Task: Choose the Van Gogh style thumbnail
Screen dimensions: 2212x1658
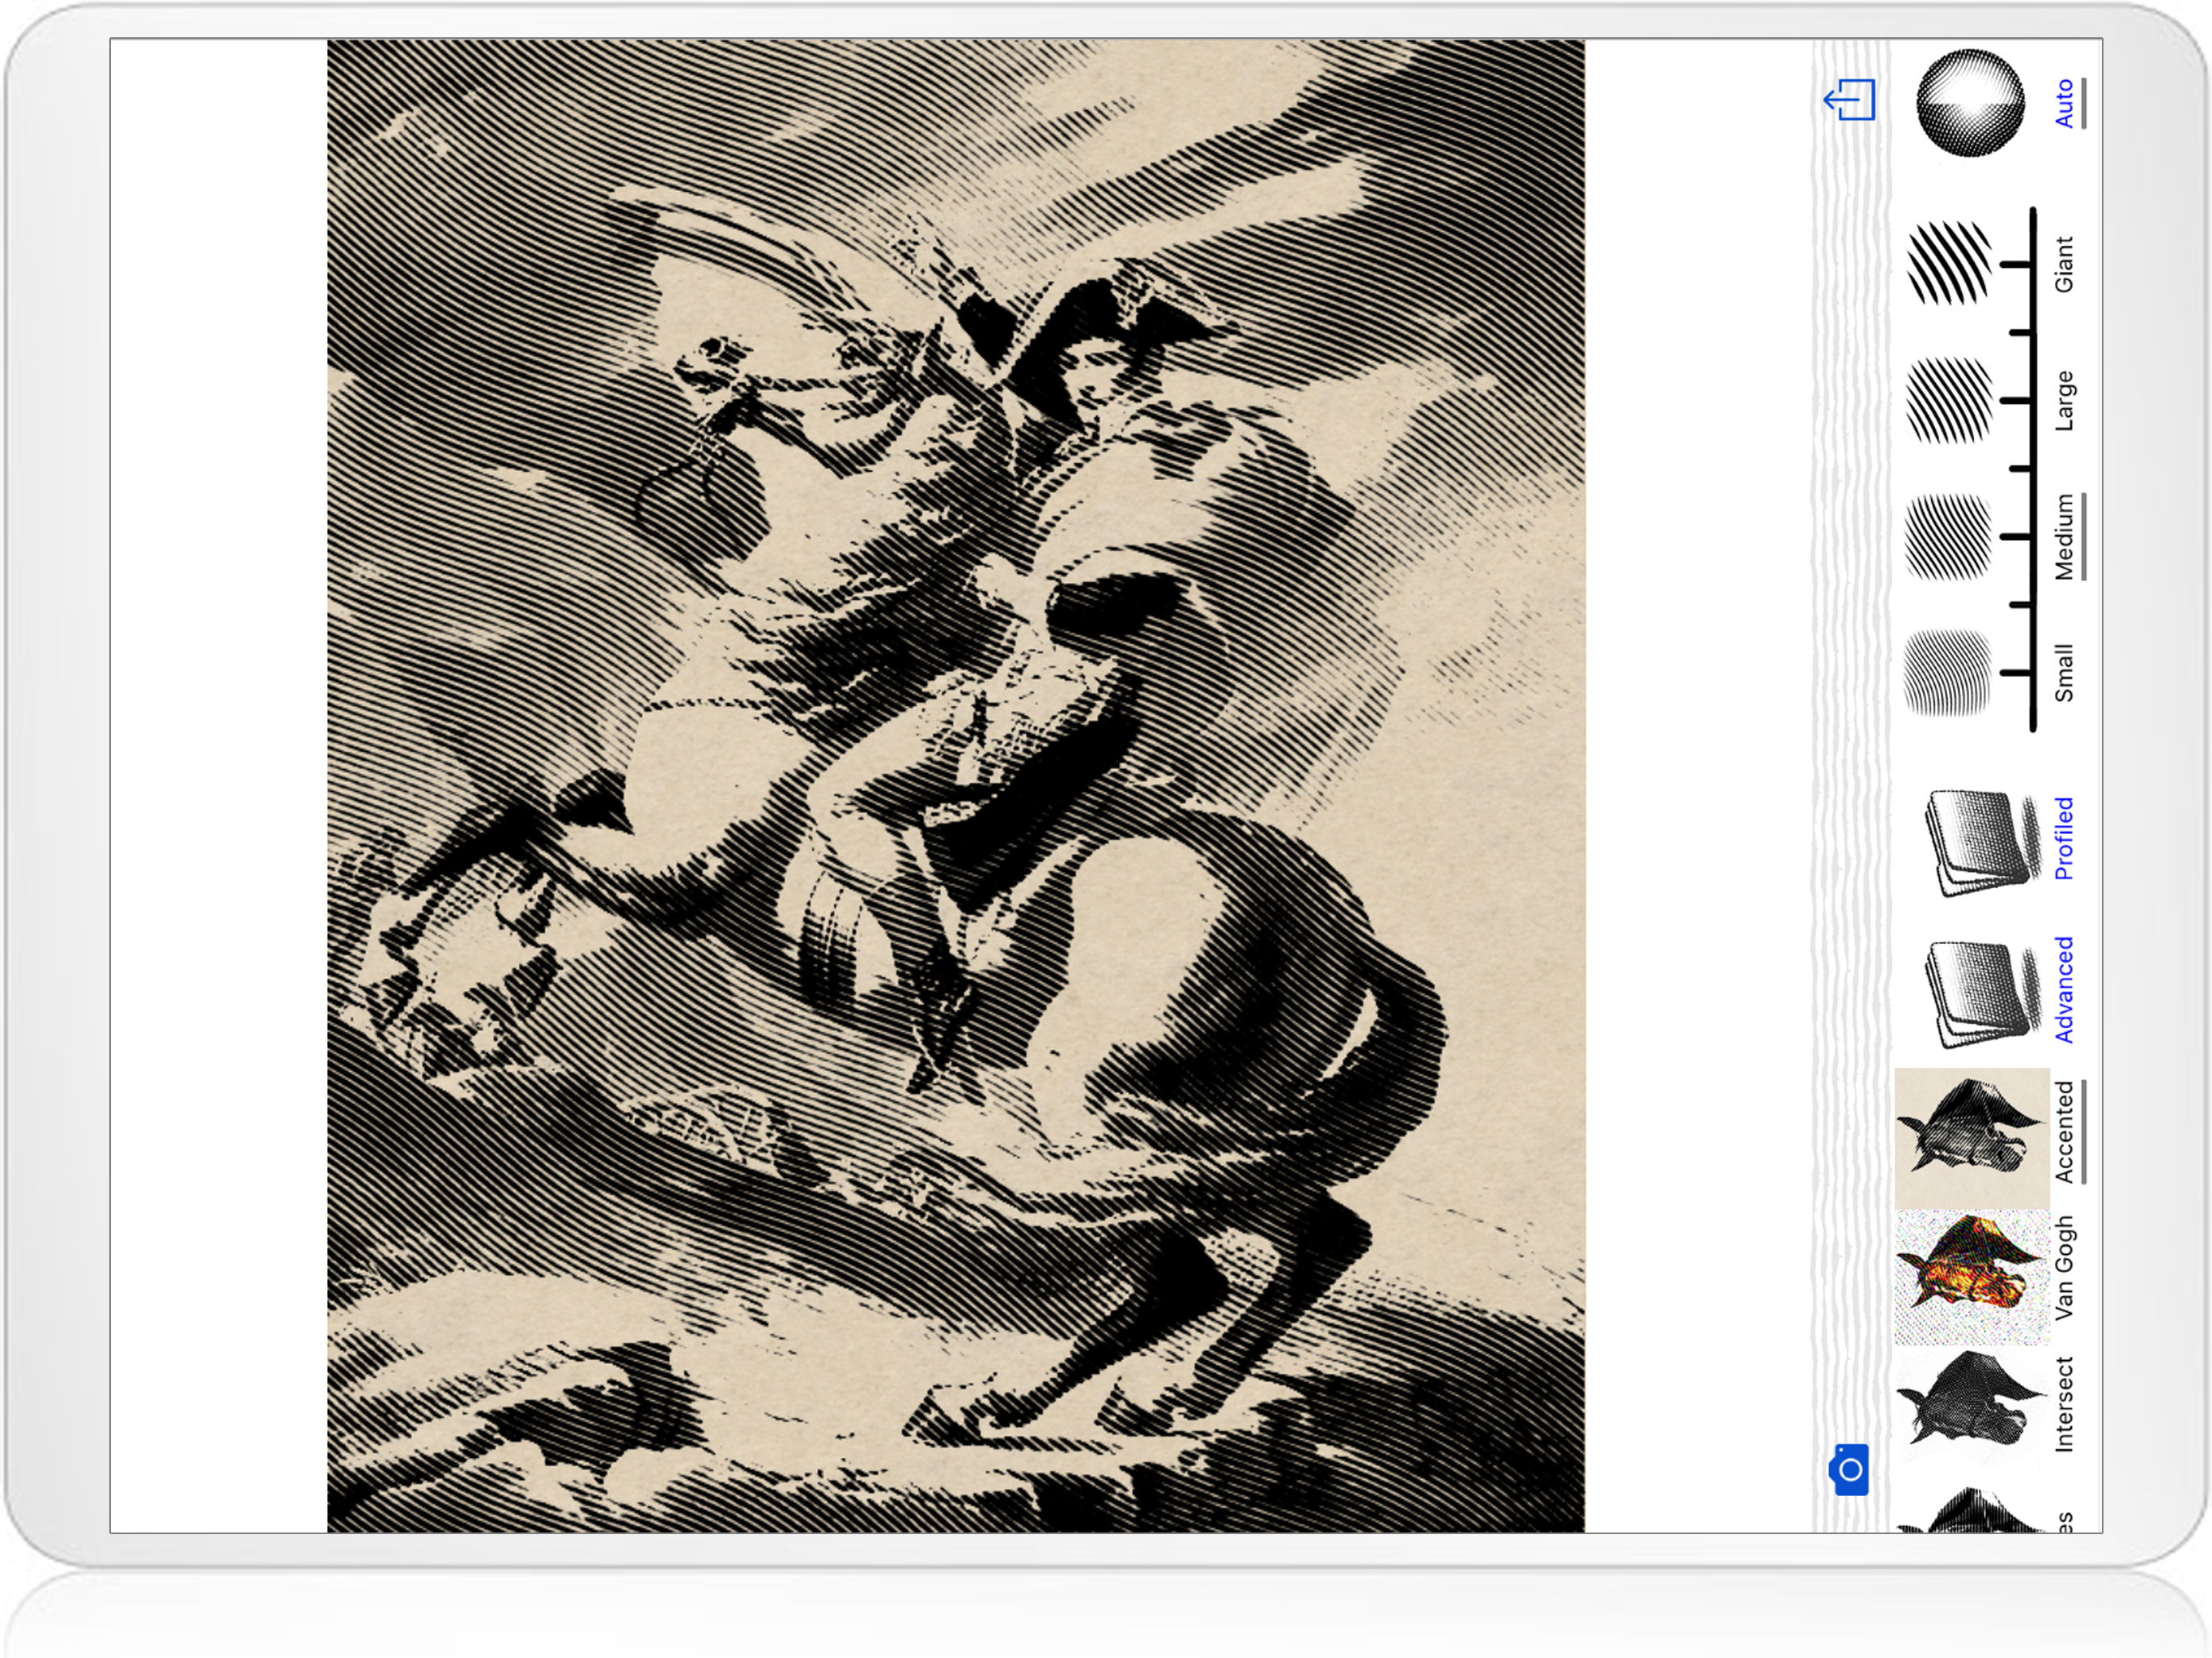Action: 1971,1276
